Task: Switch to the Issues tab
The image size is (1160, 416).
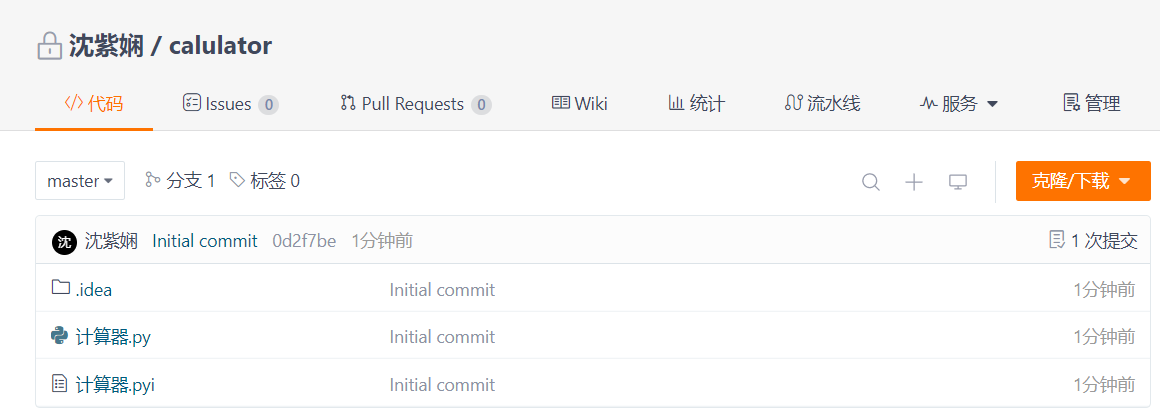Action: (x=230, y=104)
